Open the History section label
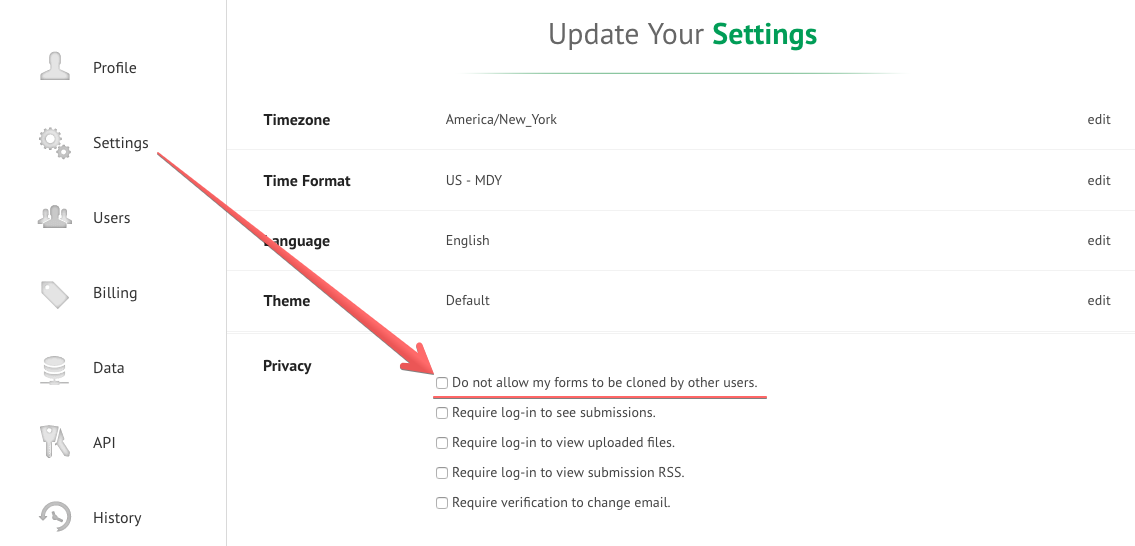This screenshot has height=546, width=1135. (x=117, y=518)
